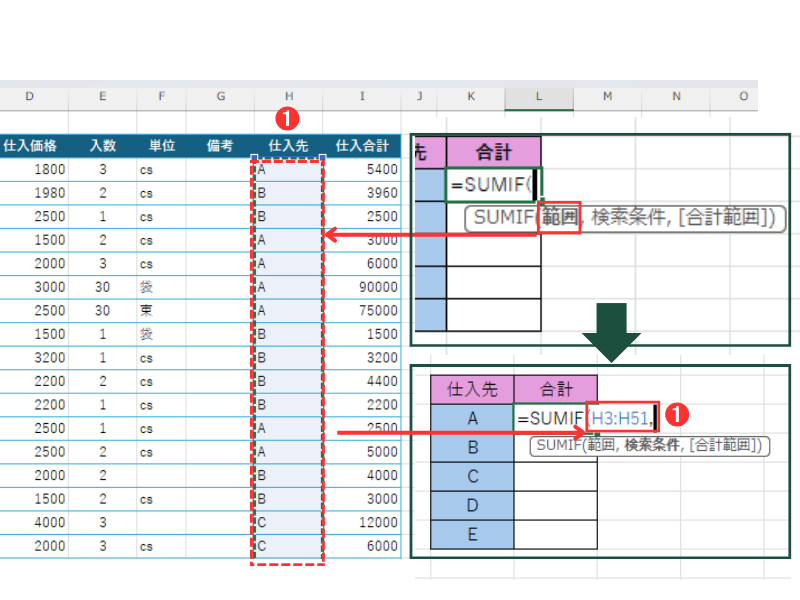Select column L header
This screenshot has width=800, height=600.
coord(538,96)
